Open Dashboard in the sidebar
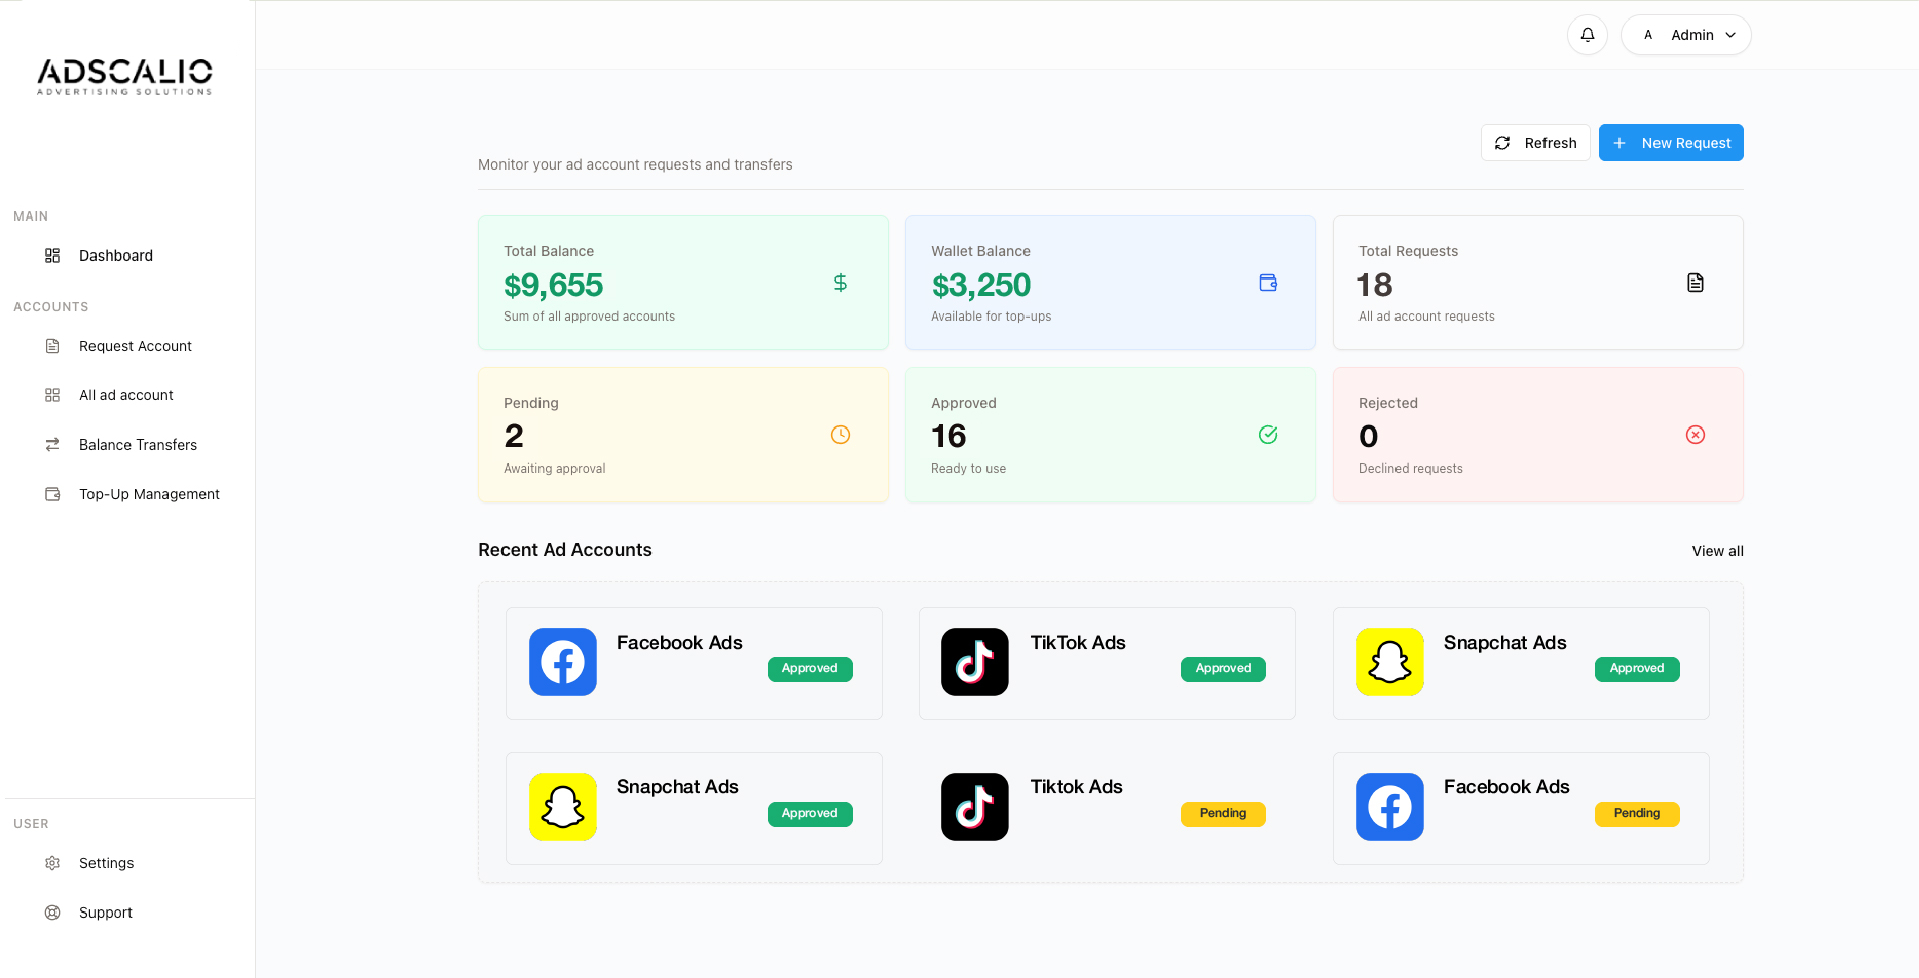1919x978 pixels. pyautogui.click(x=115, y=256)
